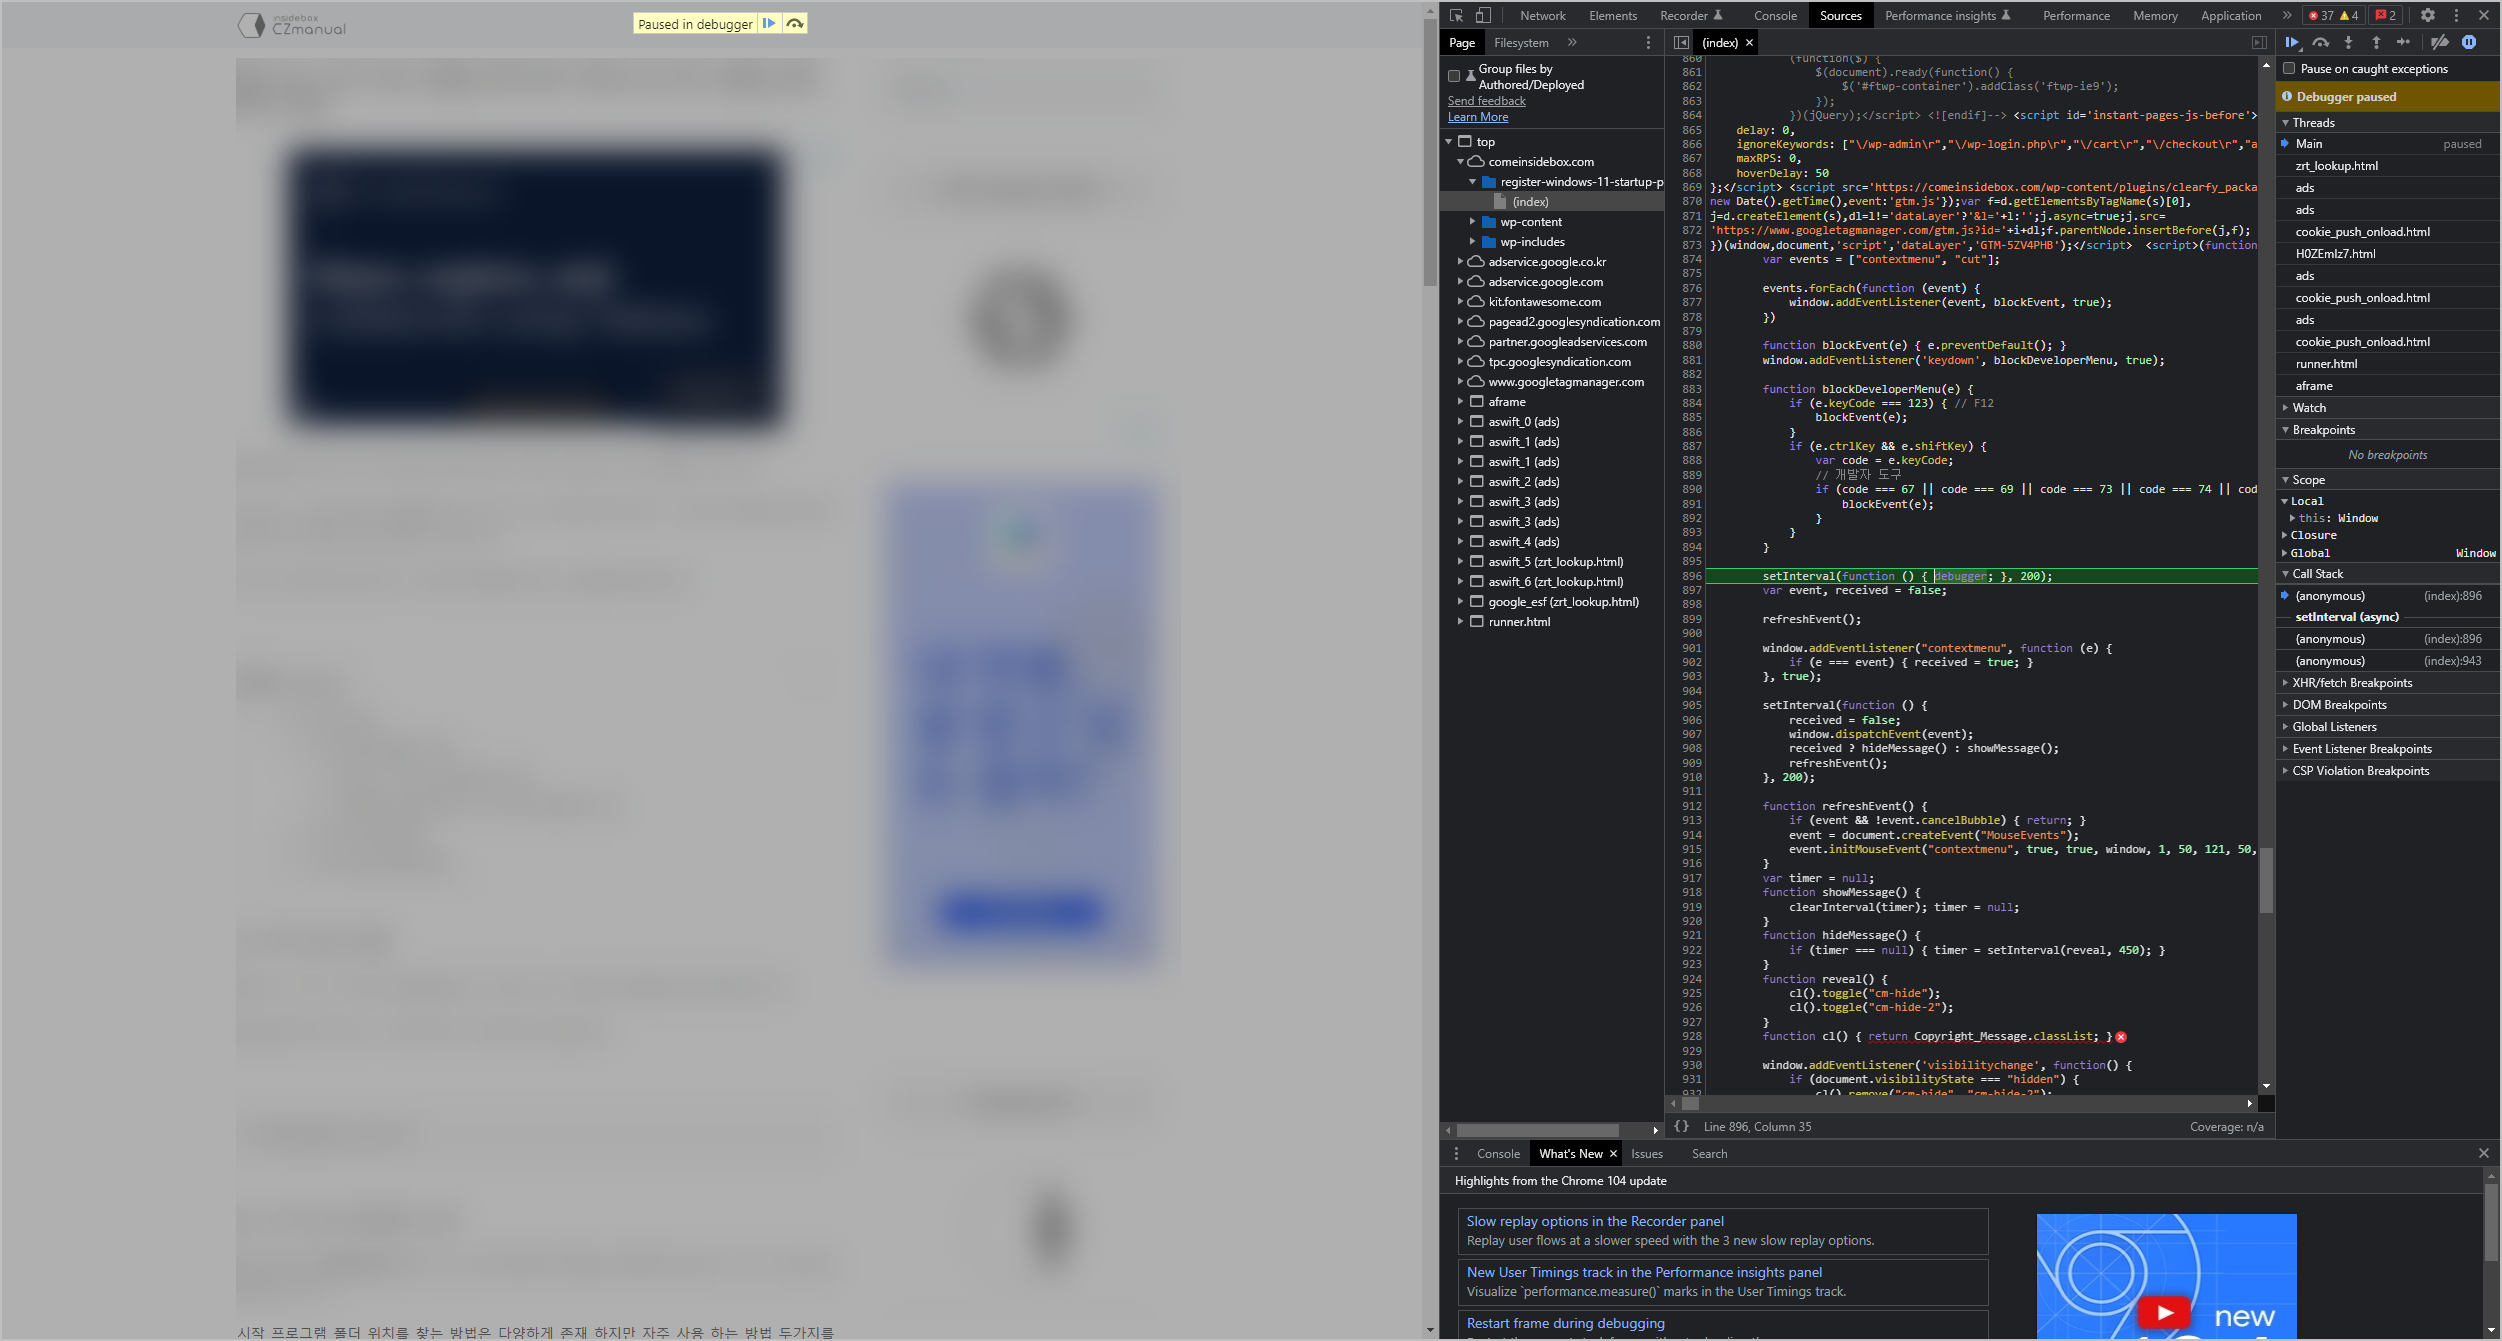Activate inspect element picker icon
Viewport: 2502px width, 1341px height.
coord(1456,15)
